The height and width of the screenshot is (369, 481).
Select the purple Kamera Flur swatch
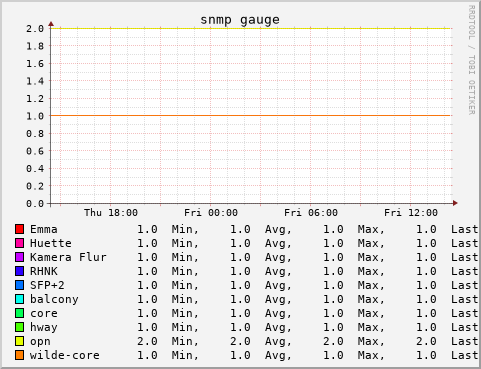pyautogui.click(x=19, y=257)
